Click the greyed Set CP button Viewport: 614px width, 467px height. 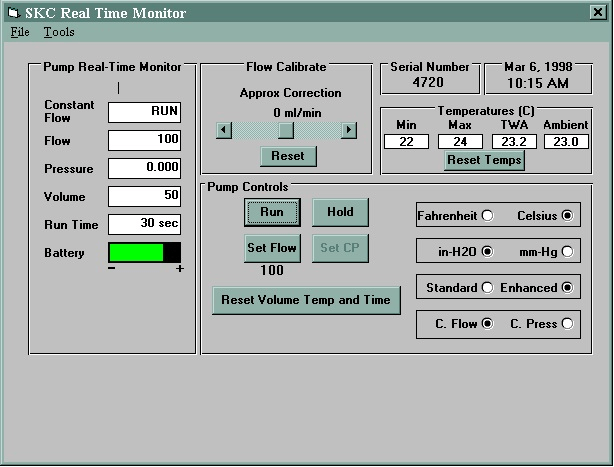(340, 248)
